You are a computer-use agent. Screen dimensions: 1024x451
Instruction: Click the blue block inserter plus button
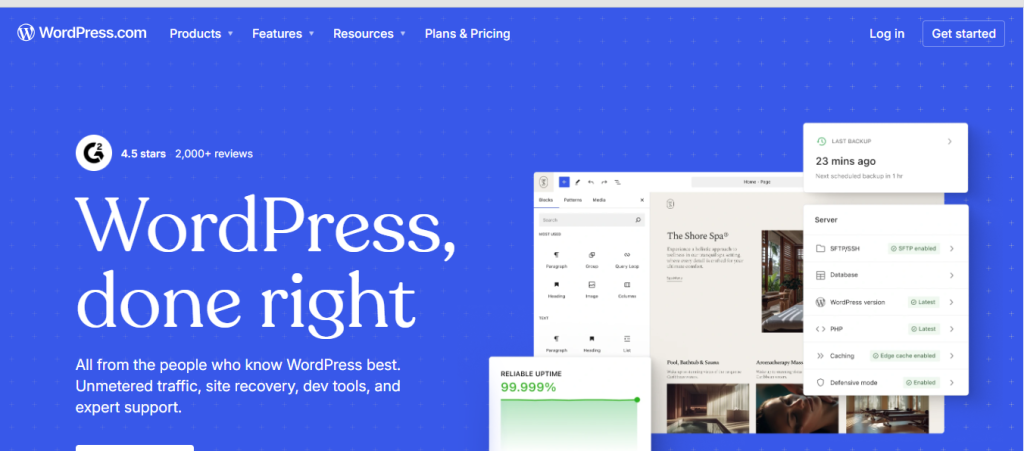coord(564,182)
